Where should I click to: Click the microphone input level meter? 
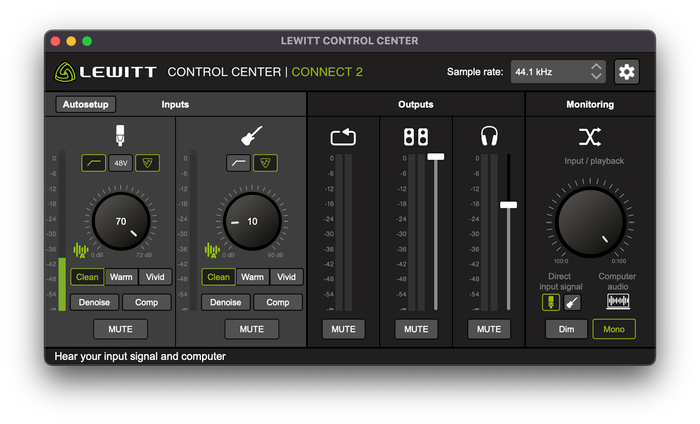(62, 231)
